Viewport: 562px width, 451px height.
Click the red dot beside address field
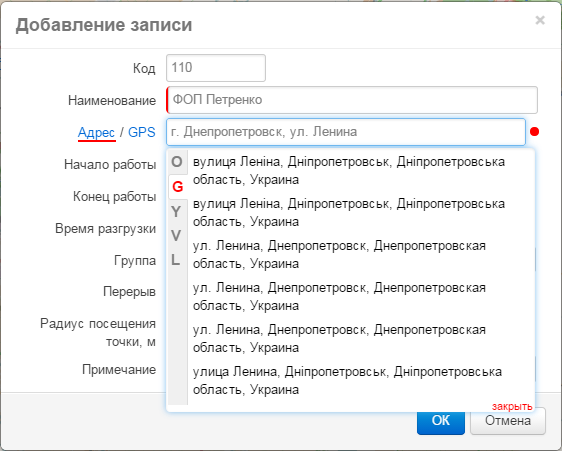tap(534, 132)
